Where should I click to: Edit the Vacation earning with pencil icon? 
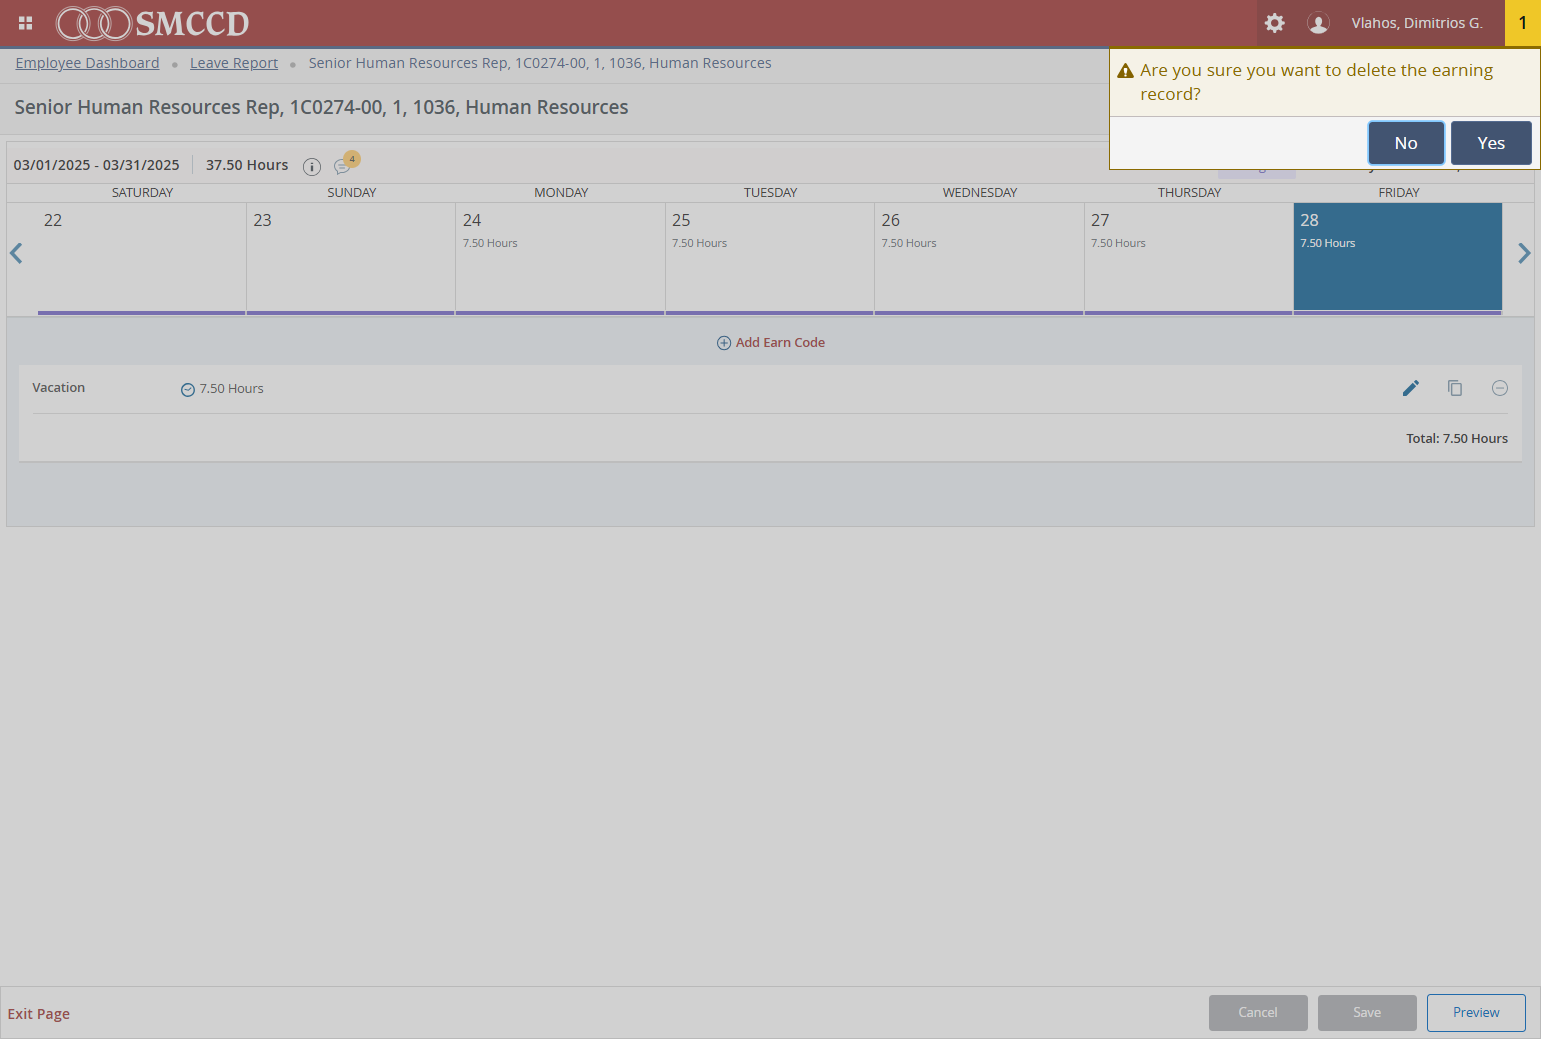(x=1411, y=388)
